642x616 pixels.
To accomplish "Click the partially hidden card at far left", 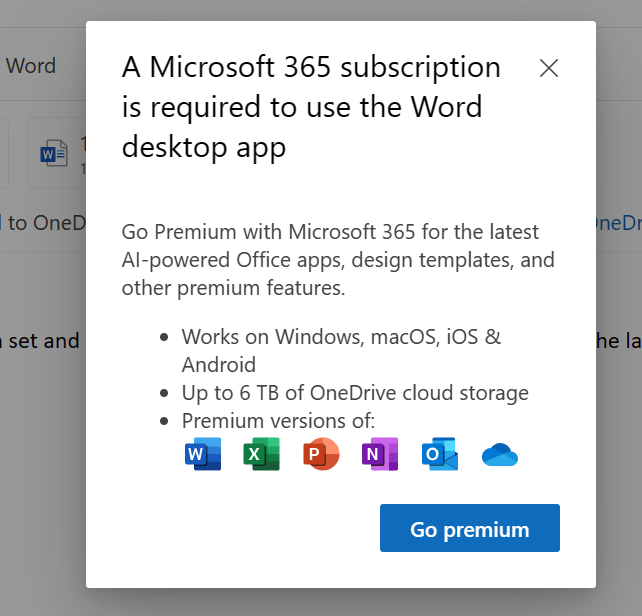I will (4, 154).
